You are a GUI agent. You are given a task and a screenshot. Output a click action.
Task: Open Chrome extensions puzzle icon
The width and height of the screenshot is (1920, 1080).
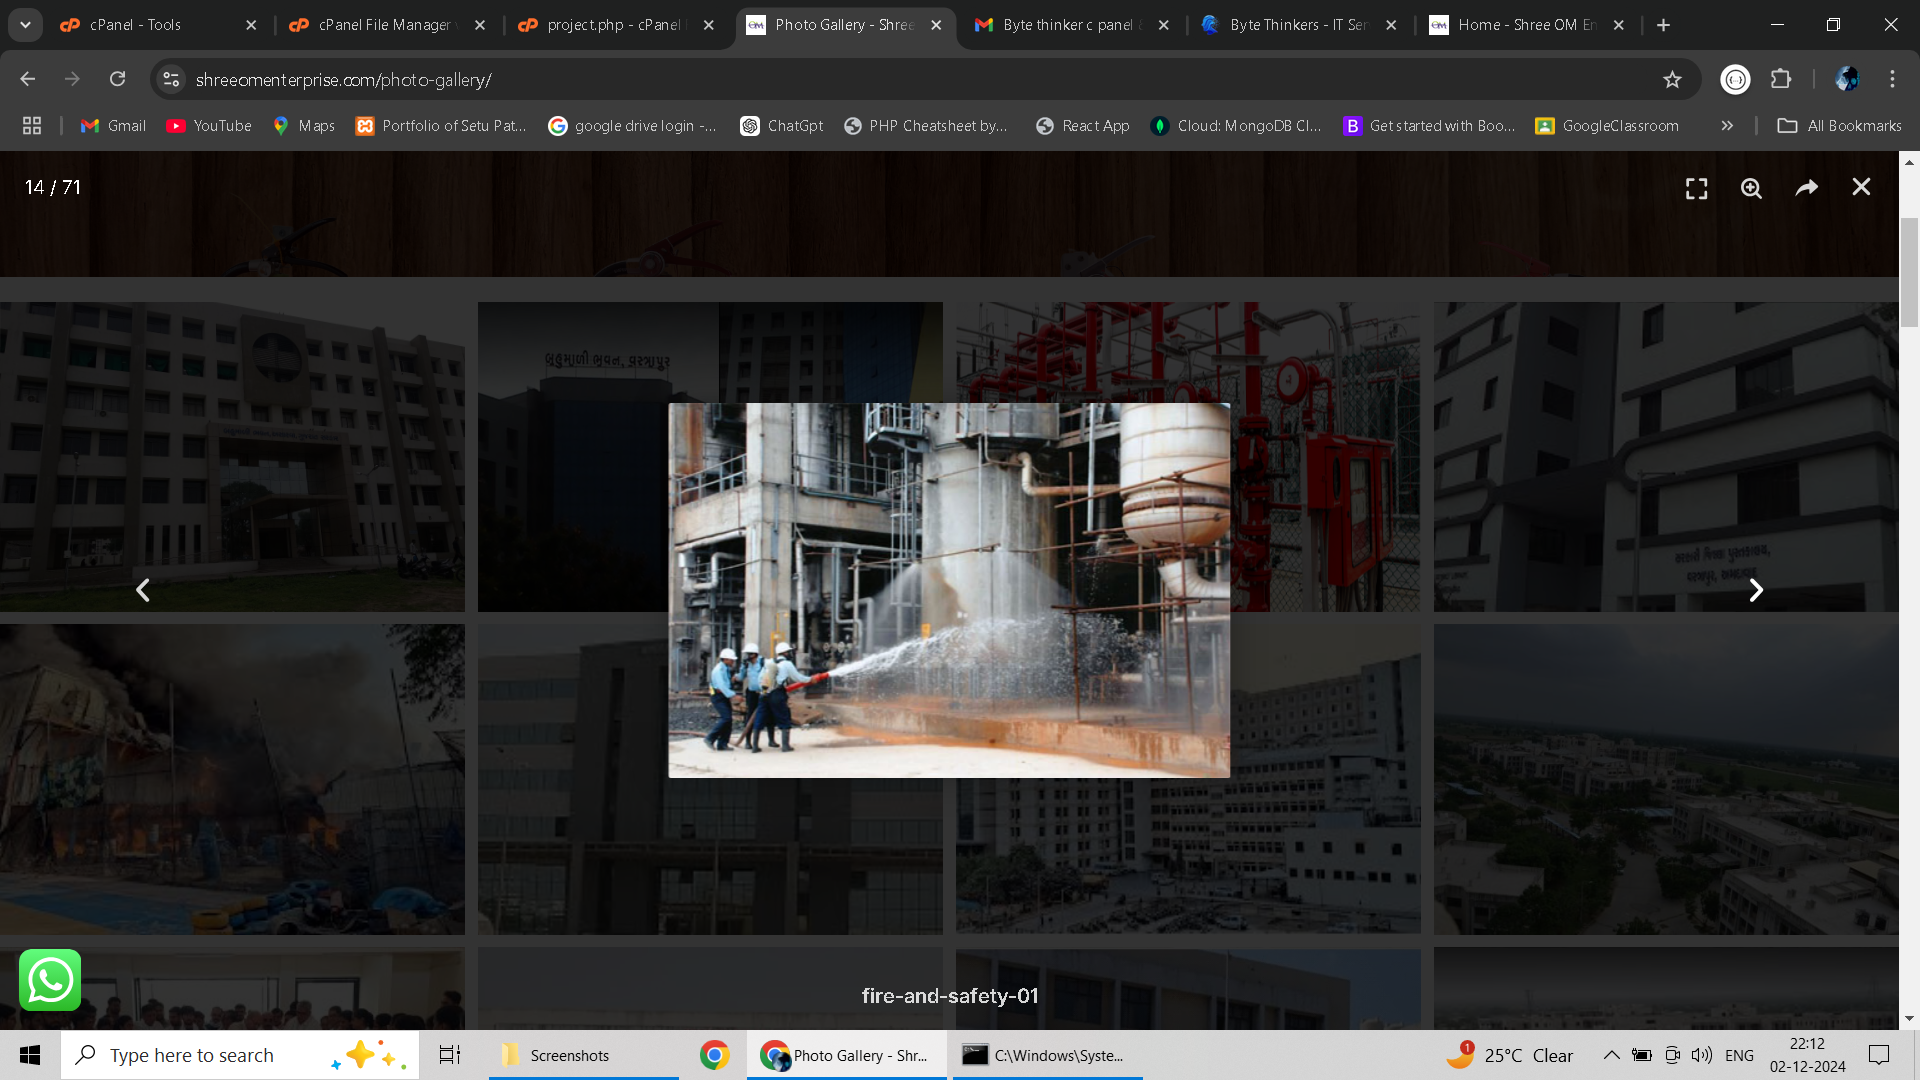(x=1781, y=79)
